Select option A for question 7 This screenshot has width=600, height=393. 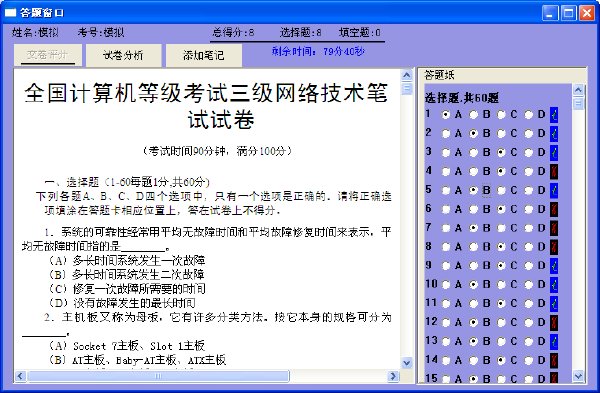click(446, 228)
